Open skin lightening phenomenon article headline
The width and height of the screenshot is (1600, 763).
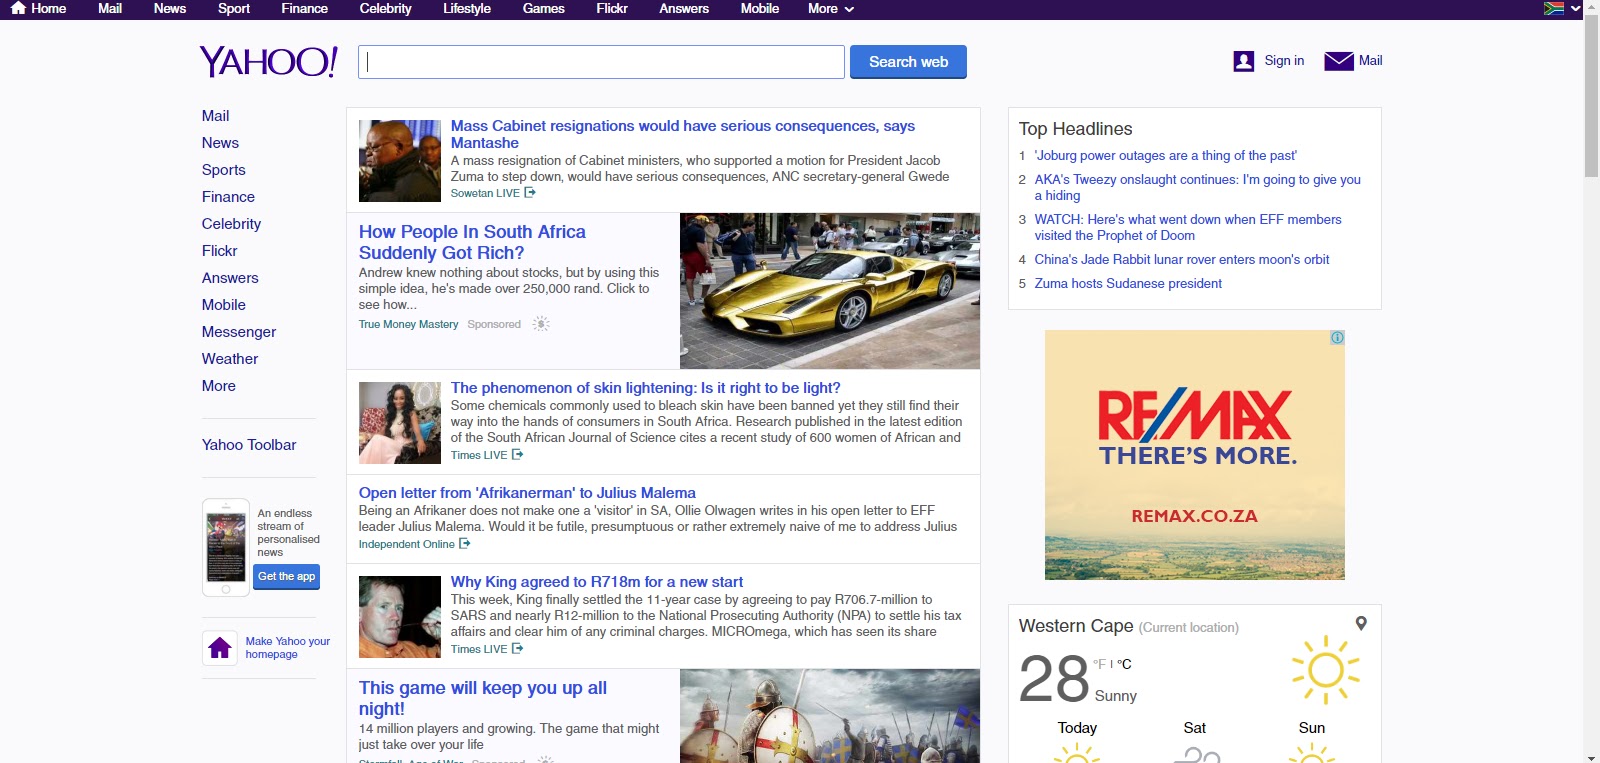coord(646,388)
